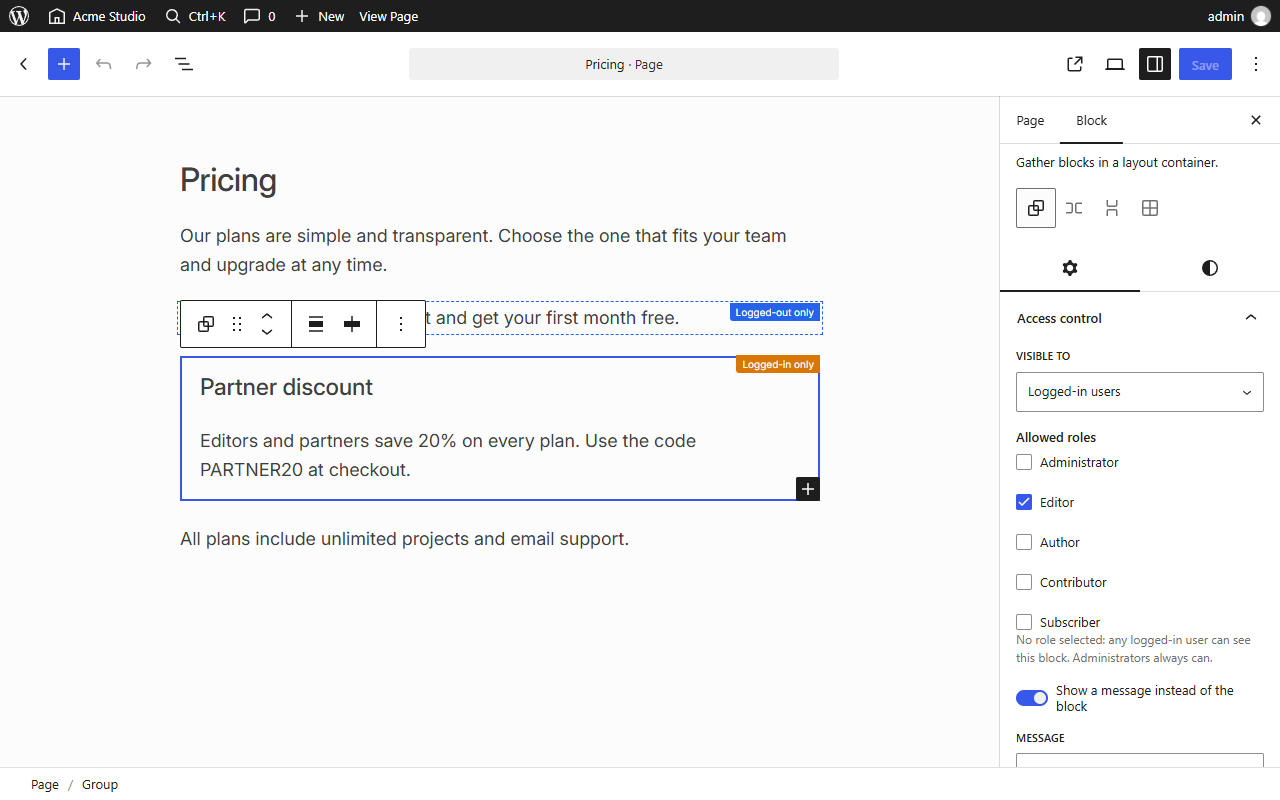Open the editor options three-dot menu
This screenshot has height=800, width=1280.
point(1256,64)
